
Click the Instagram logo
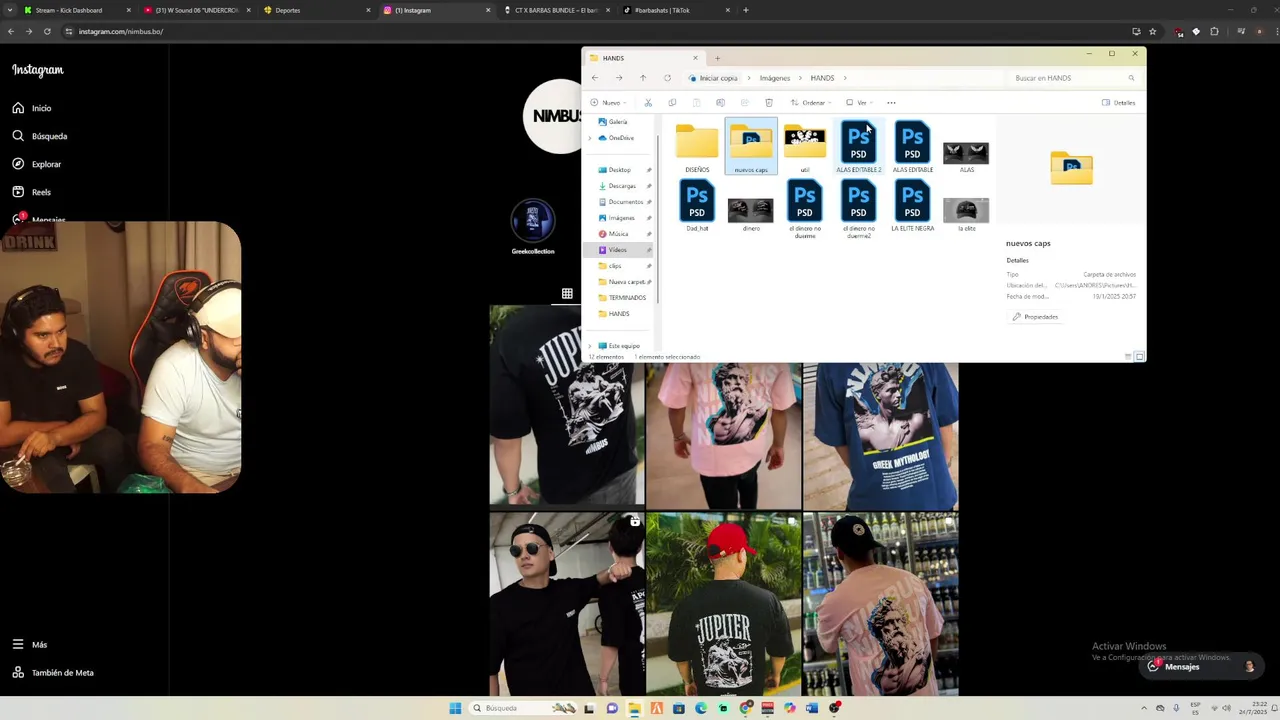click(38, 70)
